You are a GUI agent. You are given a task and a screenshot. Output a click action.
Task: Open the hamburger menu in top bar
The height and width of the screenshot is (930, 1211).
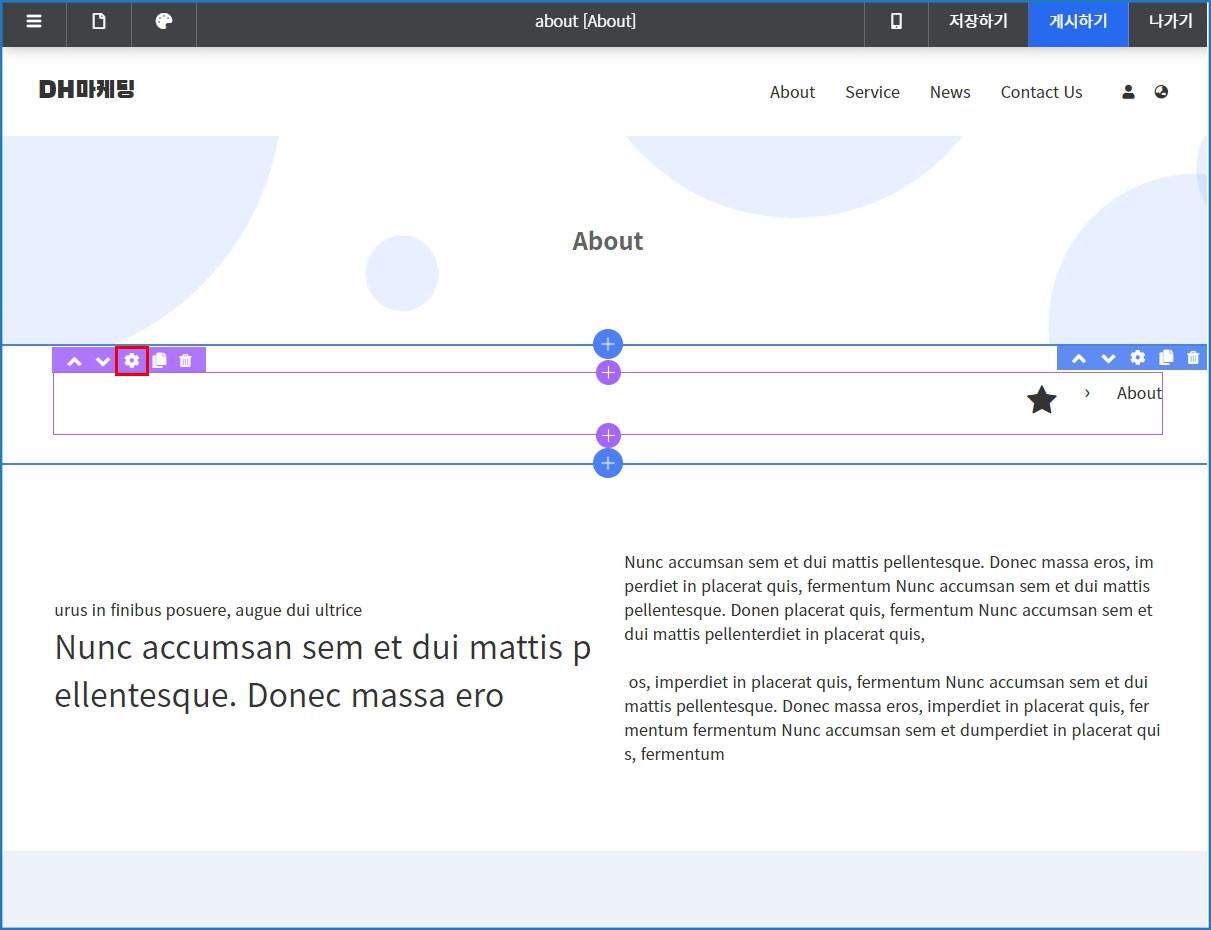34,22
